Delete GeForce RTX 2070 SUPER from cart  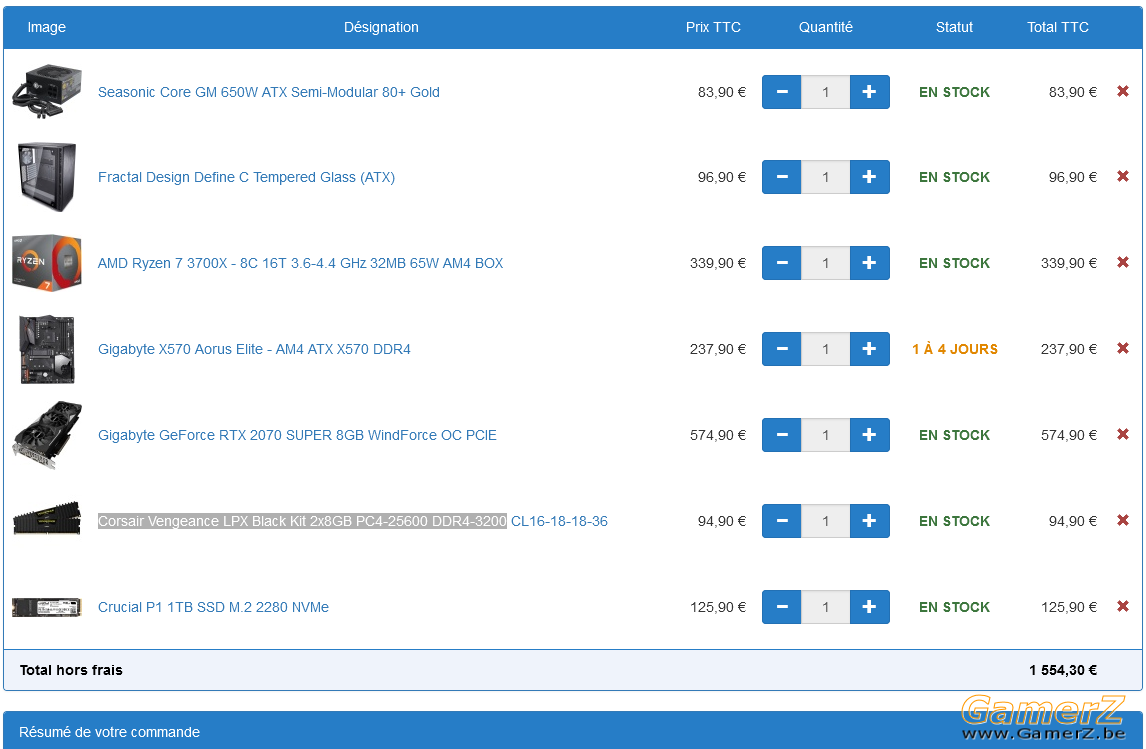click(x=1123, y=434)
